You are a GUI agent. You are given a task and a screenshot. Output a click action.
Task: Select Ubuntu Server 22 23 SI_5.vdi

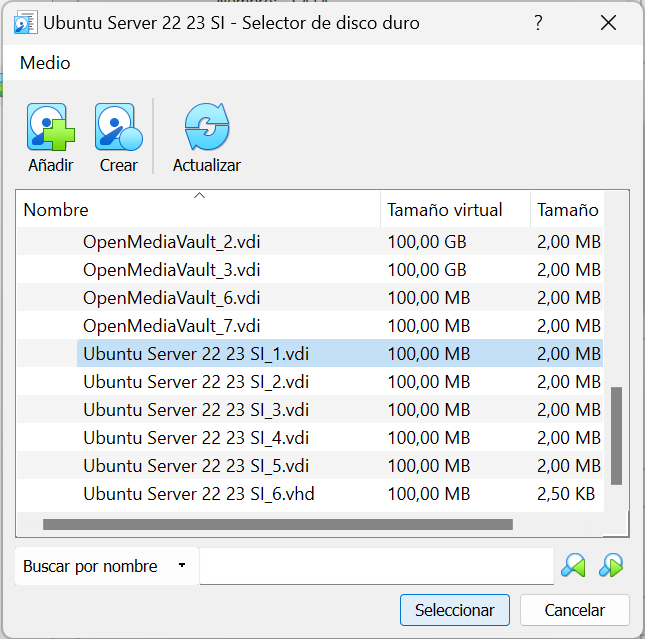tap(310, 465)
